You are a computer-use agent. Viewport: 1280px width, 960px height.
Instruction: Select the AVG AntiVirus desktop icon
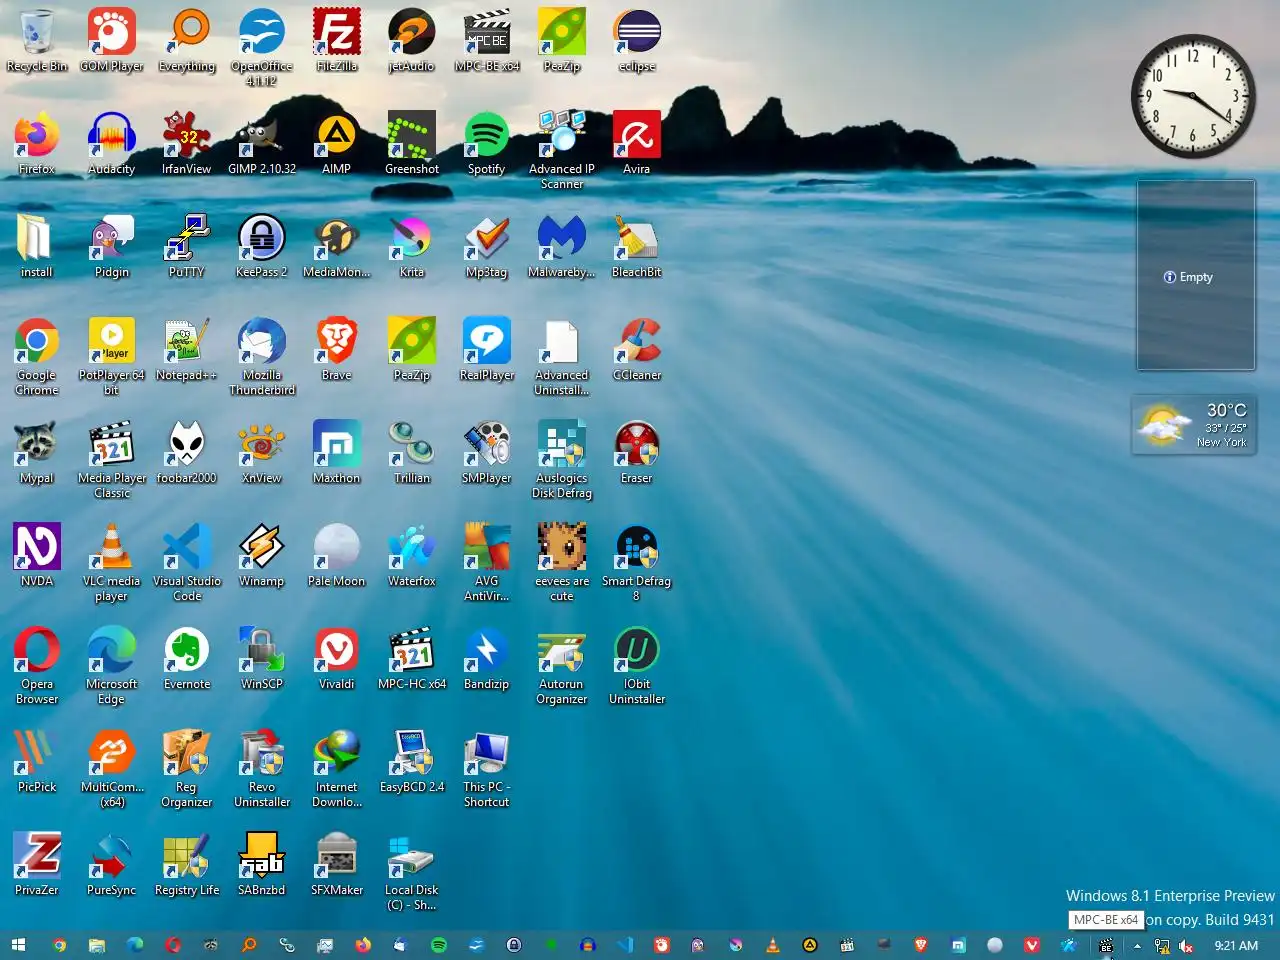[487, 562]
